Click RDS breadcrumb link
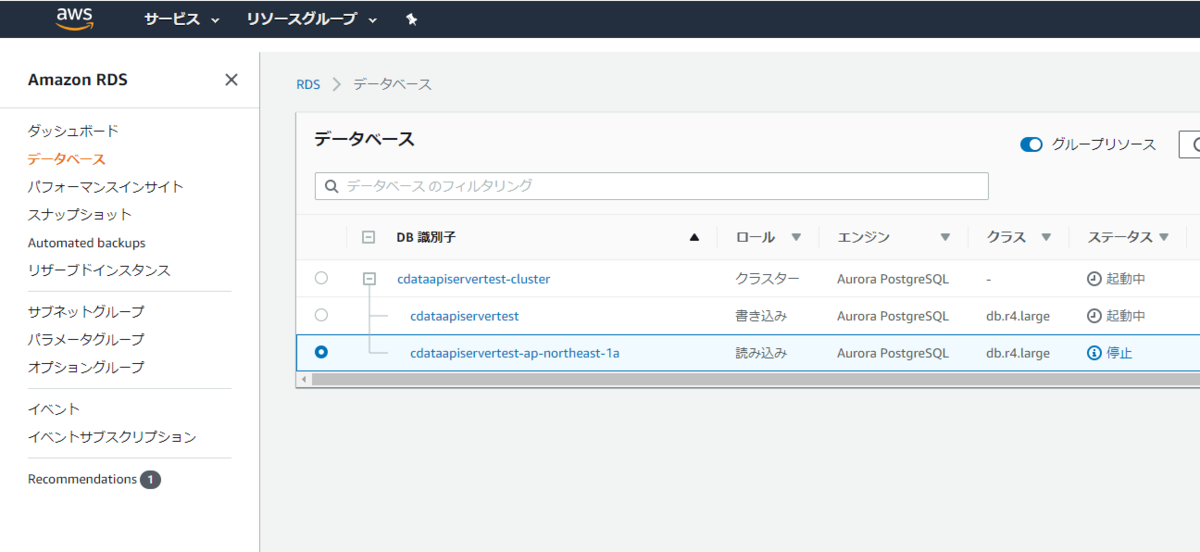 tap(308, 85)
